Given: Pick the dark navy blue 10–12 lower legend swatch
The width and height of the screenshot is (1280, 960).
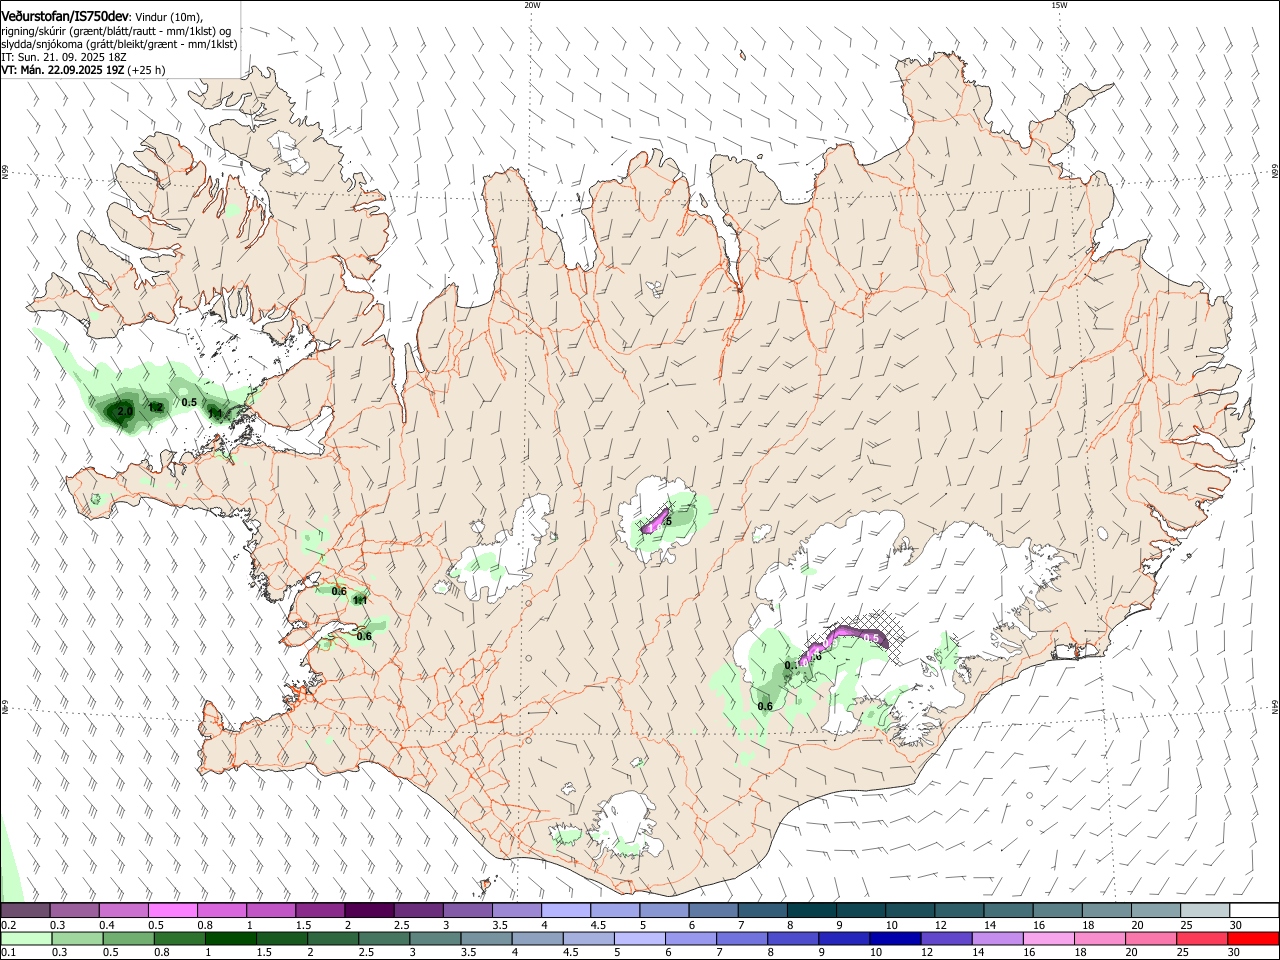Looking at the screenshot, I should [894, 938].
